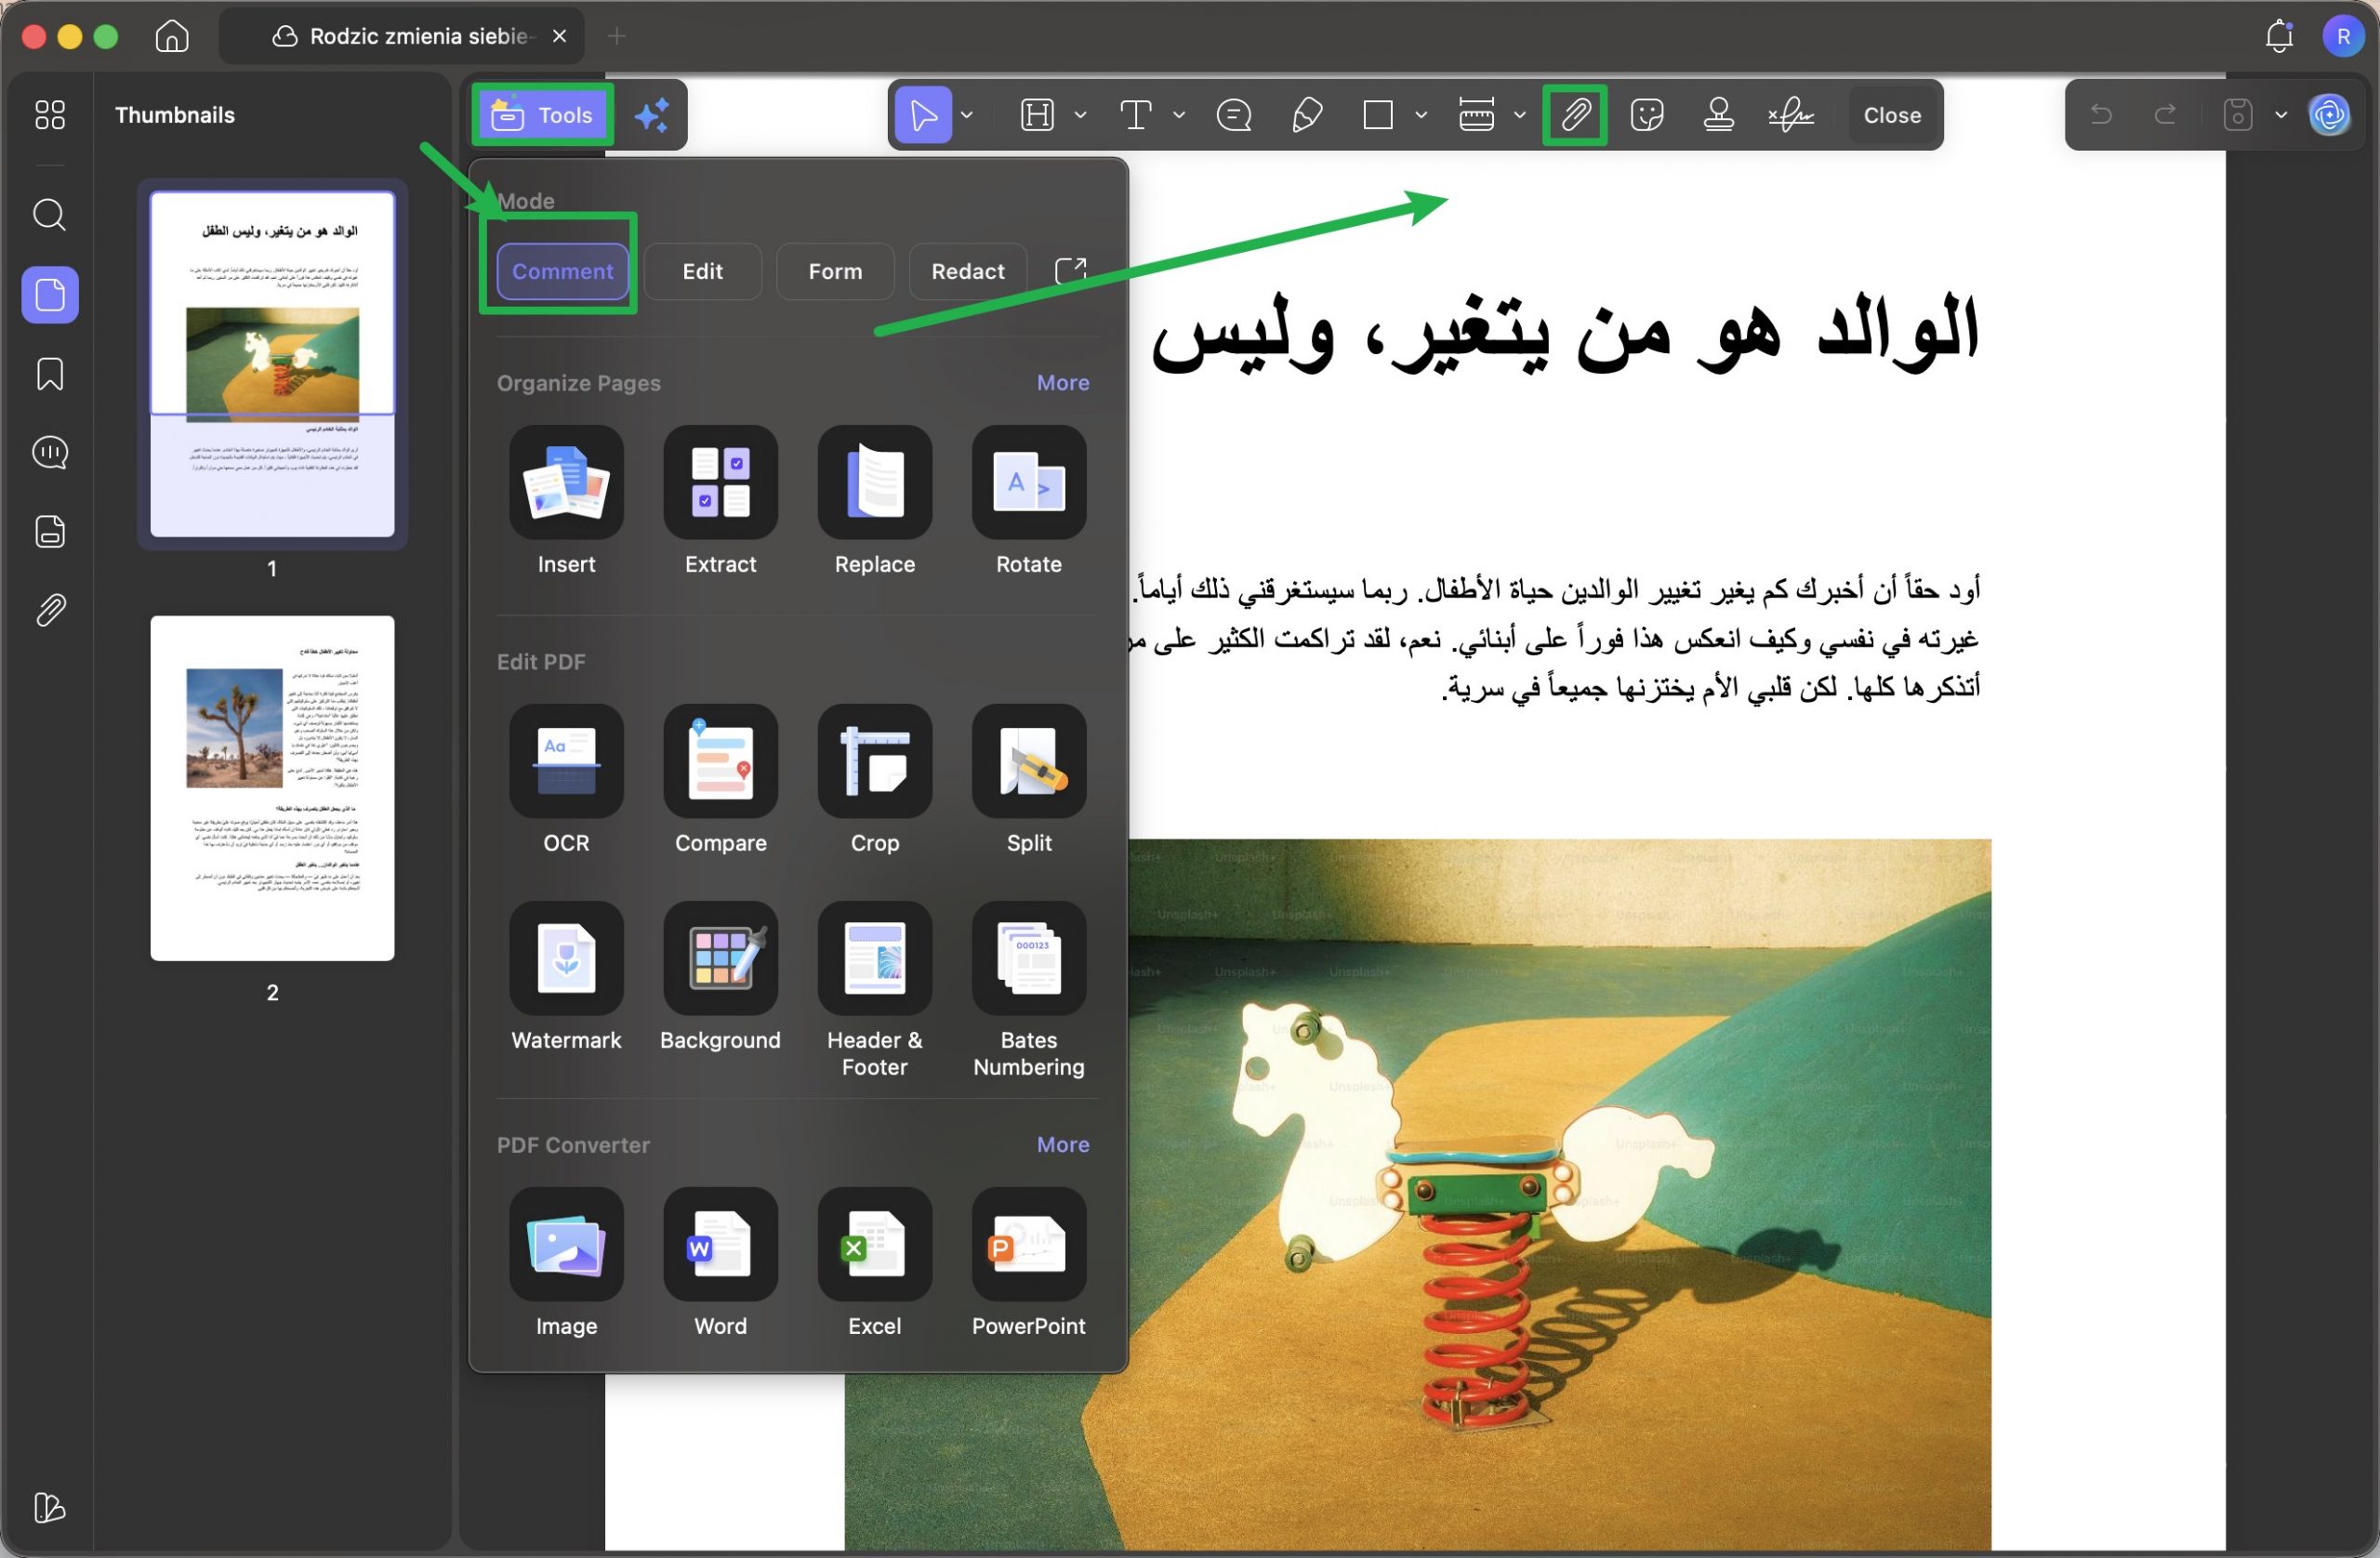This screenshot has width=2380, height=1558.
Task: Expand the shape tool options chevron
Action: click(x=1421, y=115)
